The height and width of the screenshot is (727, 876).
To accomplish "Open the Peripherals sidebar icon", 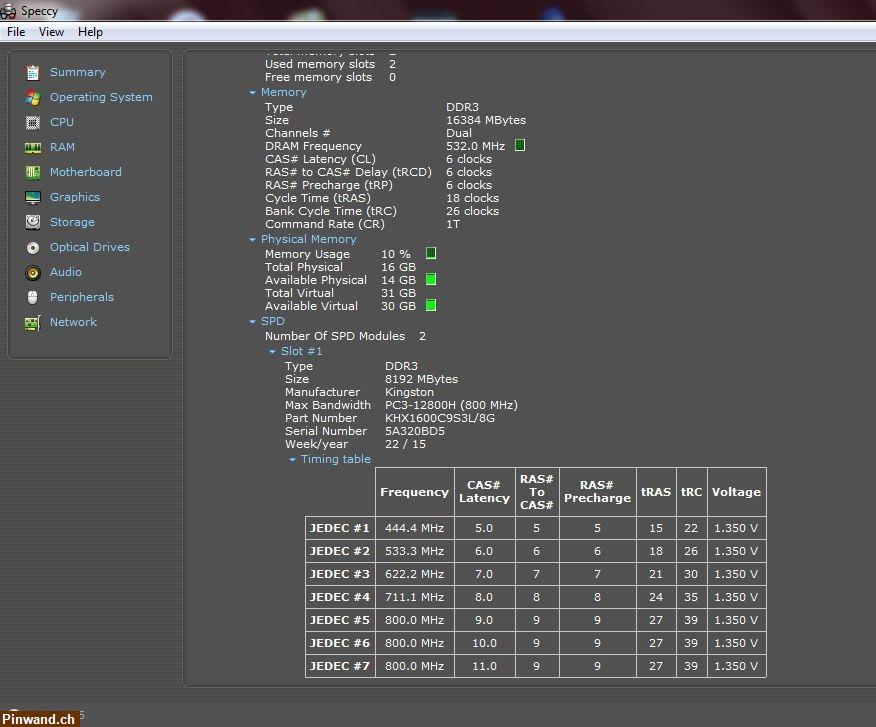I will (x=33, y=297).
